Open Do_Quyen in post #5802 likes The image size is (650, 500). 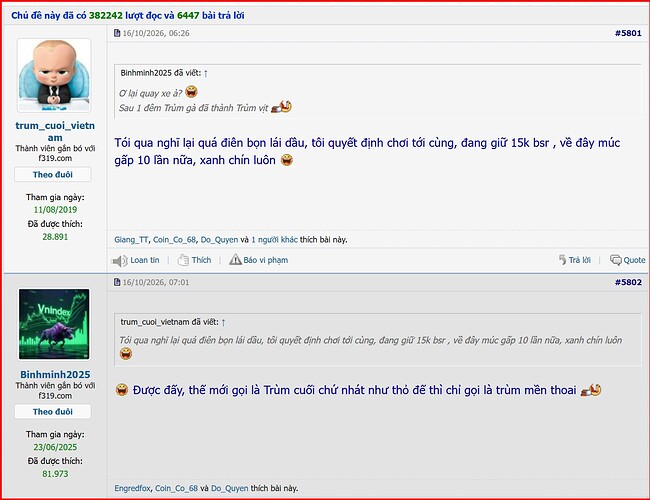230,488
